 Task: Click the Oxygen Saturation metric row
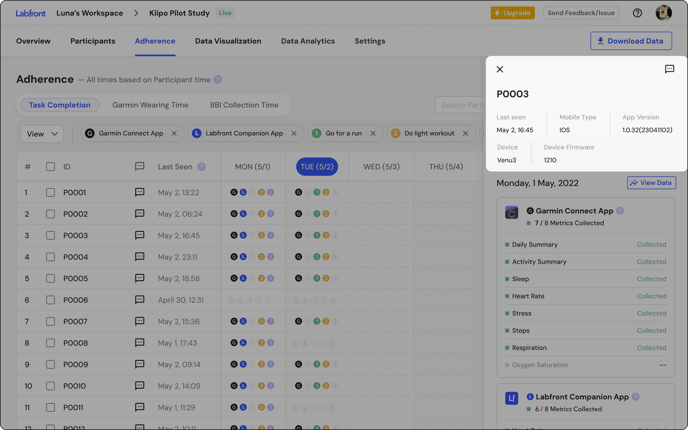(585, 365)
